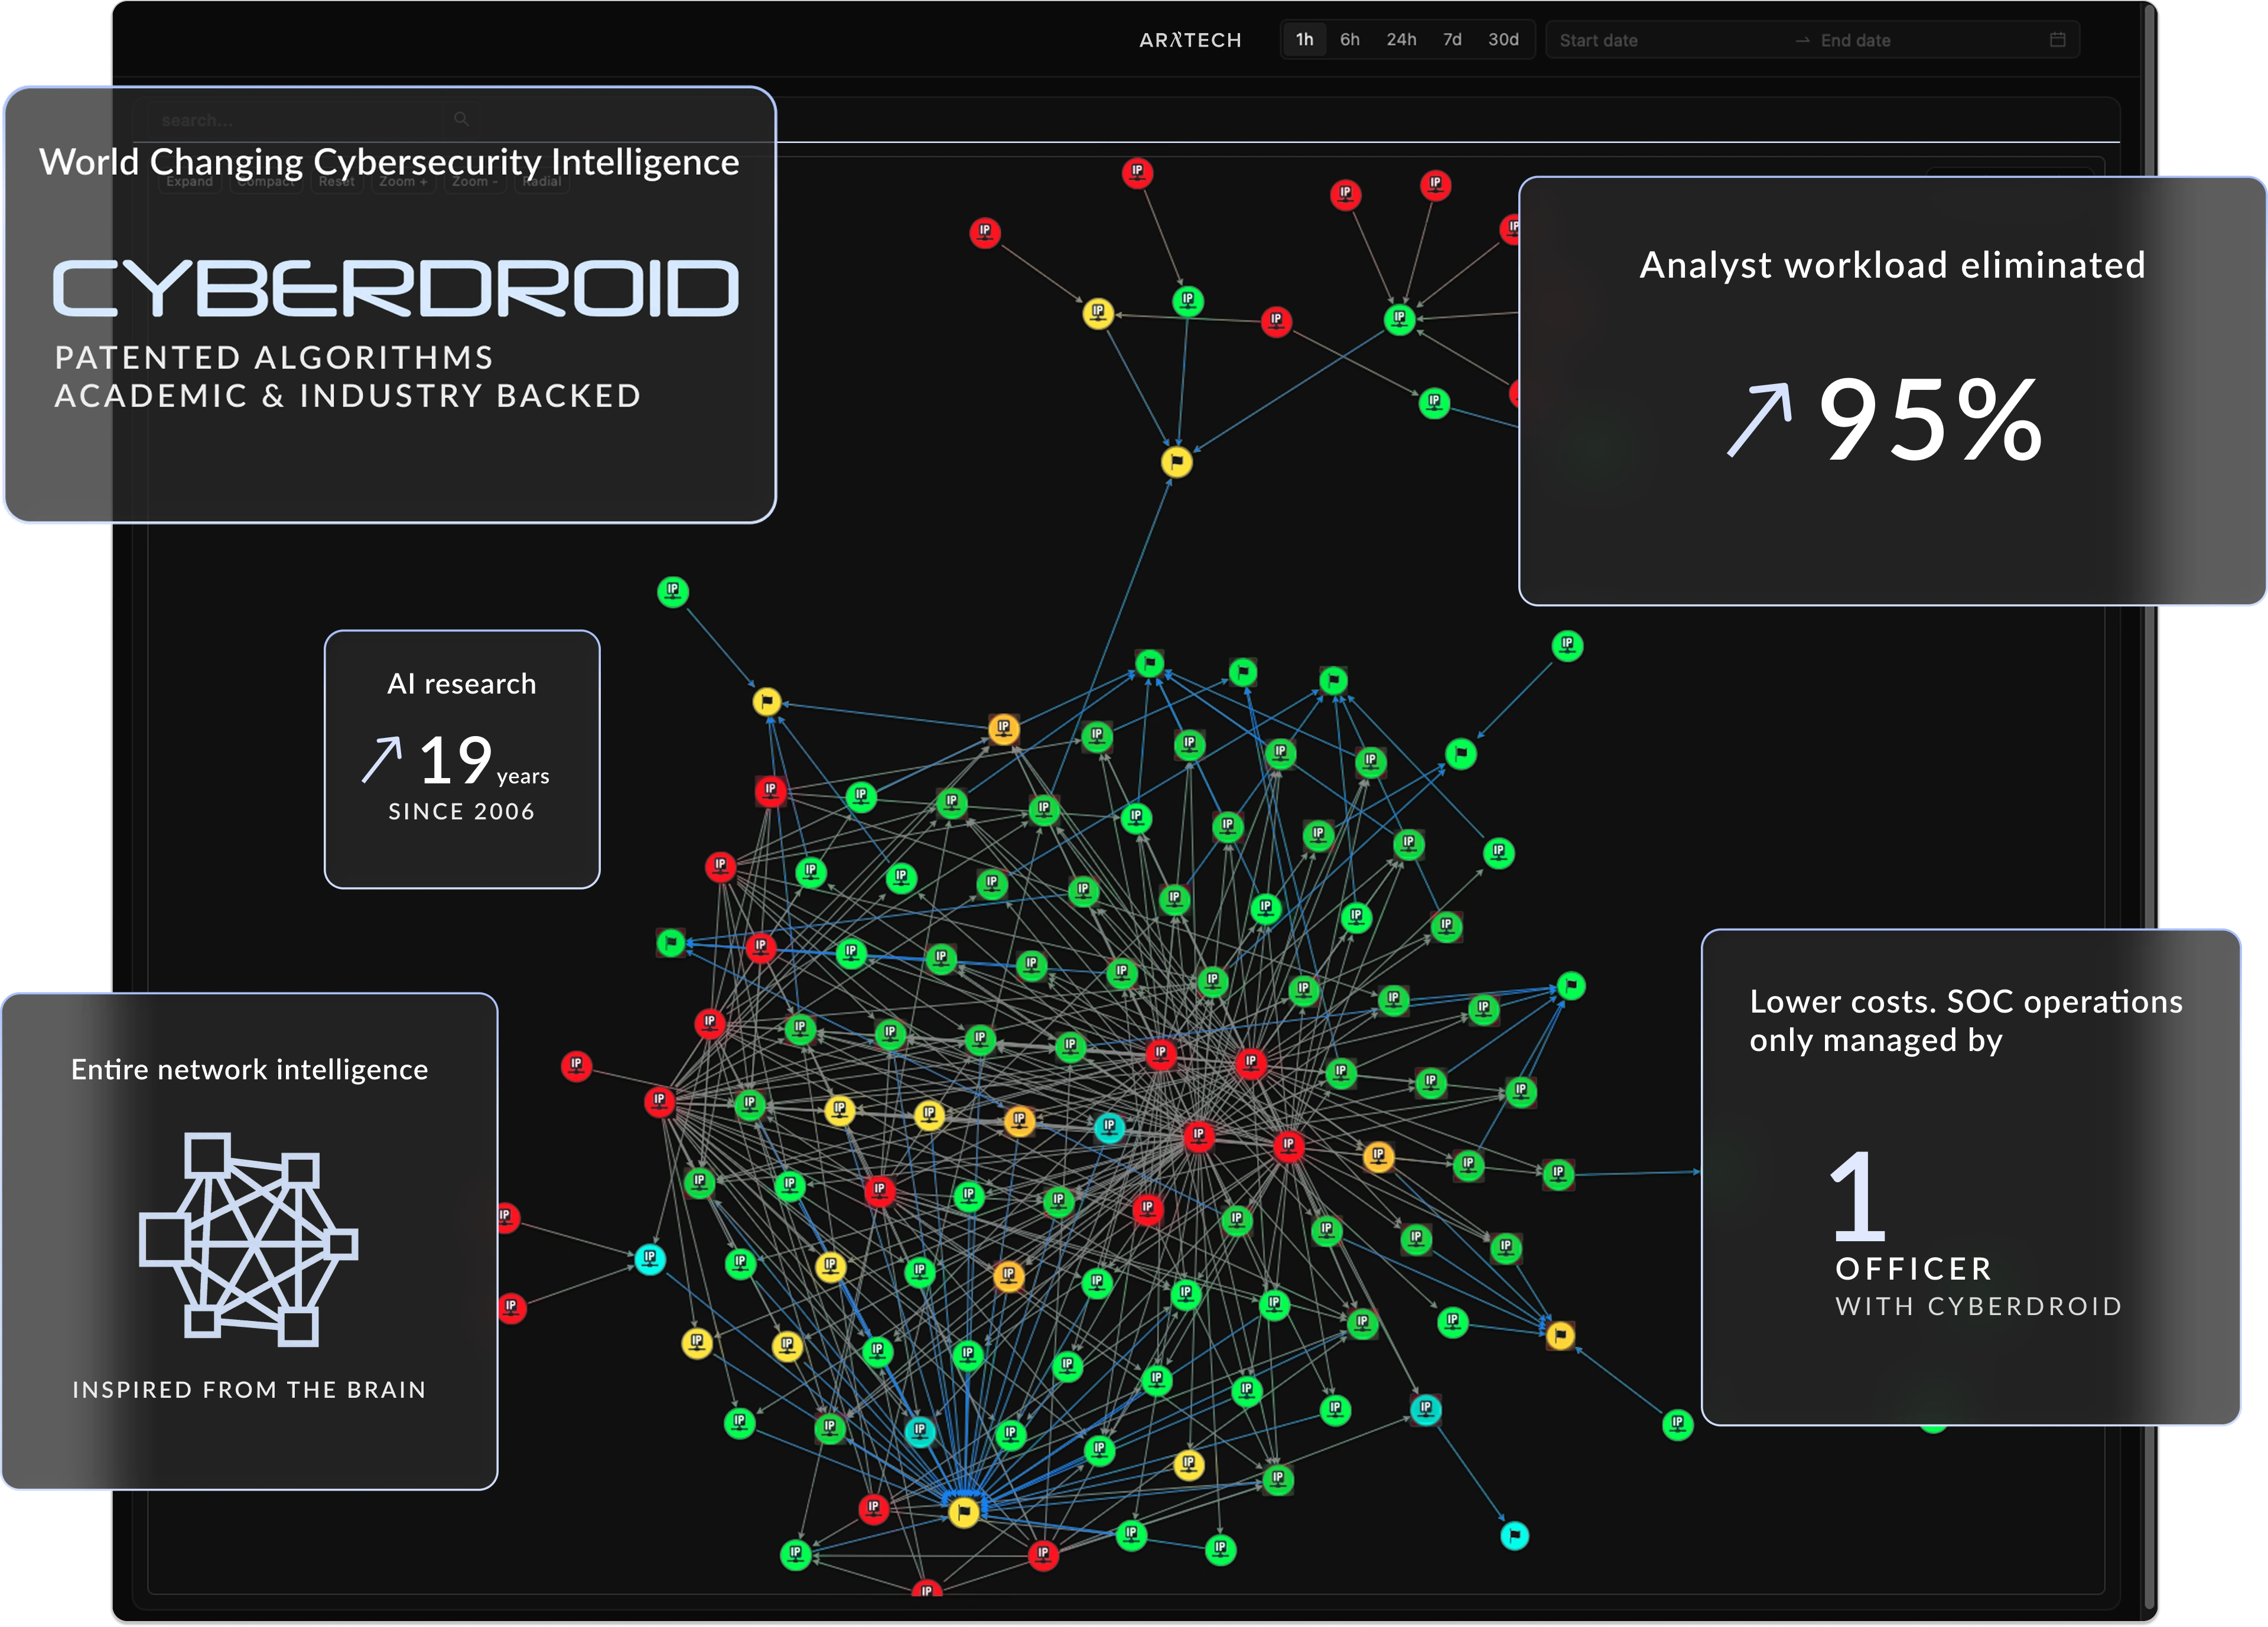Click the neural network icon in intelligence card

[248, 1239]
